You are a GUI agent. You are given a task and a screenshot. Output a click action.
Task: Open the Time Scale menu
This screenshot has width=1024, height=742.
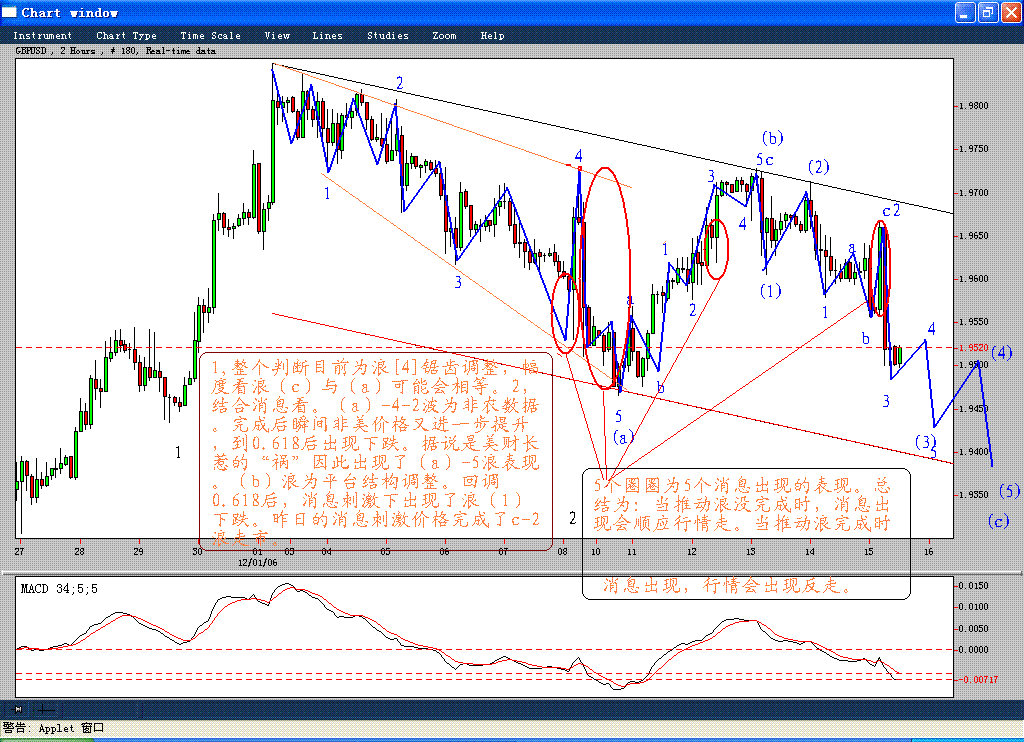tap(210, 36)
